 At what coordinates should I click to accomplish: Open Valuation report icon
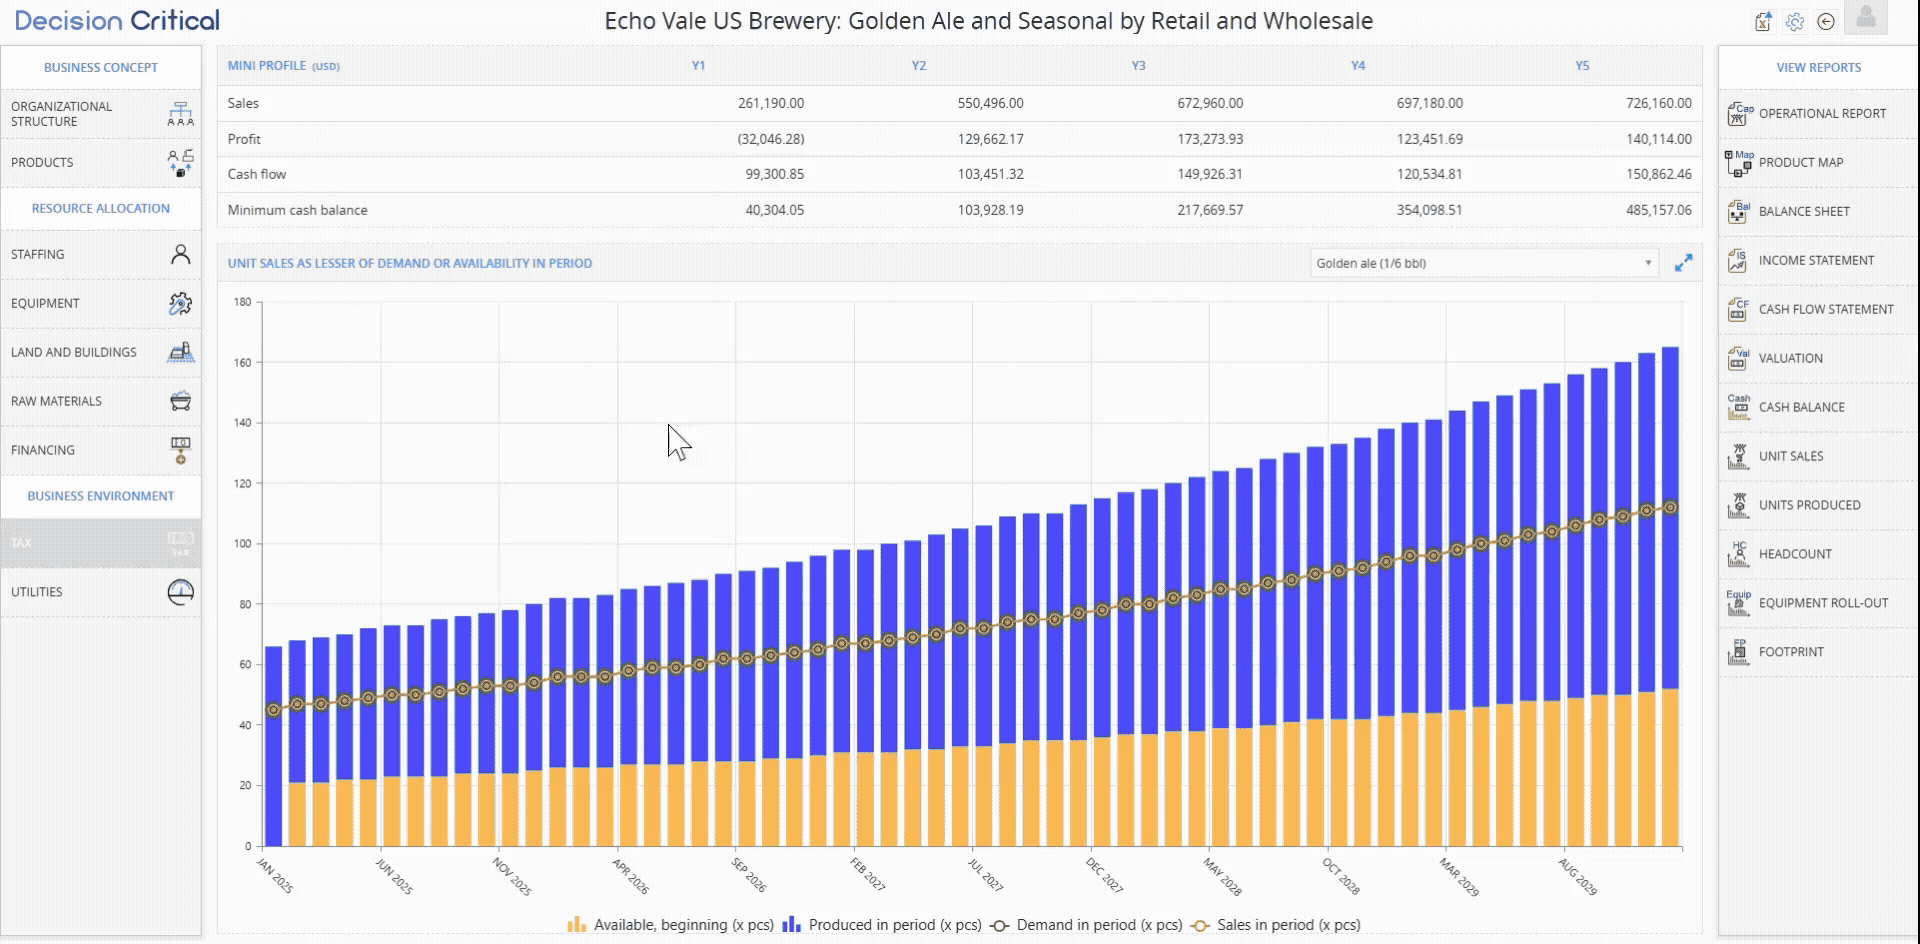pyautogui.click(x=1739, y=359)
